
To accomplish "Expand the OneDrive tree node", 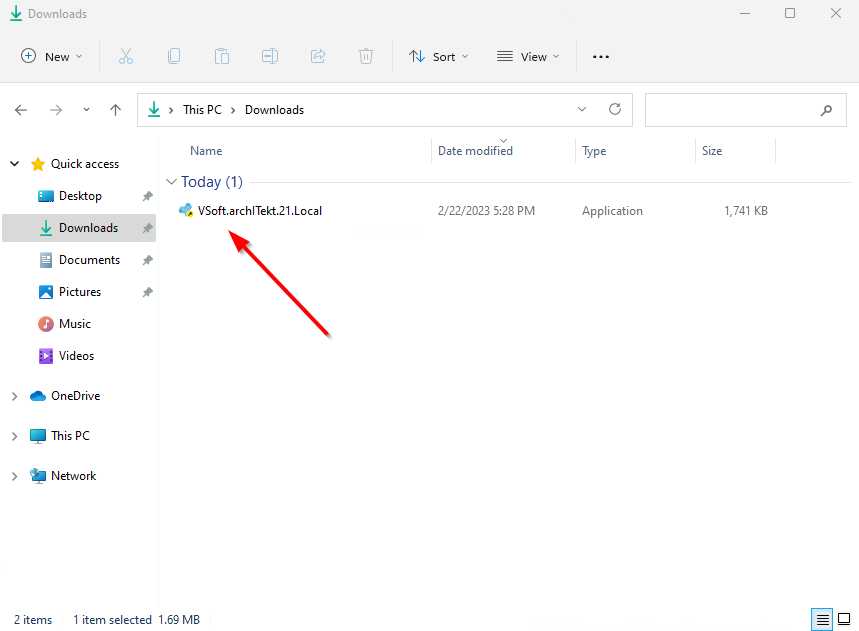I will (15, 396).
